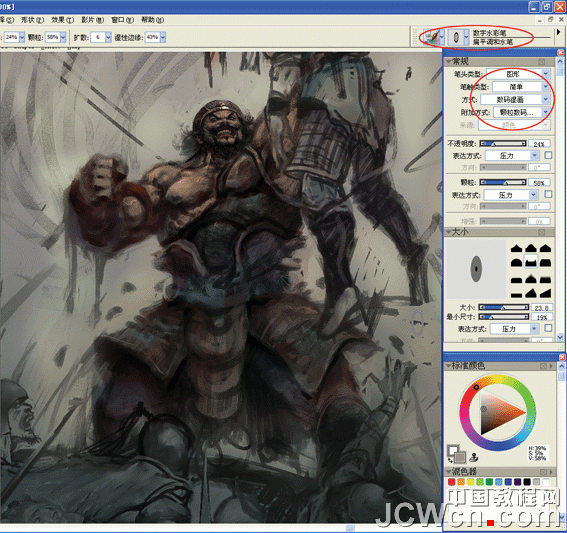Open 表达方式 dropdown under 颗粒

pyautogui.click(x=511, y=195)
